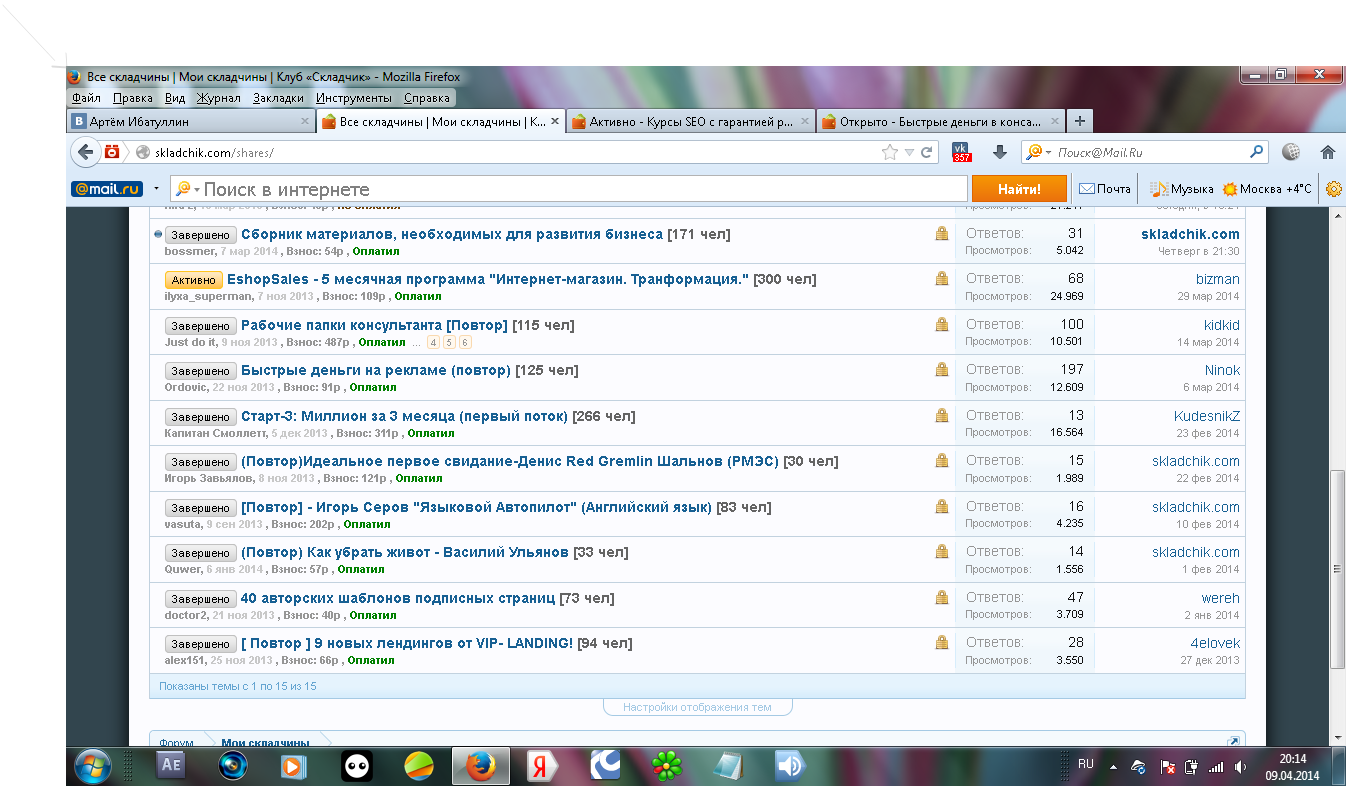Click the @mail.ru logo in toolbar

107,189
